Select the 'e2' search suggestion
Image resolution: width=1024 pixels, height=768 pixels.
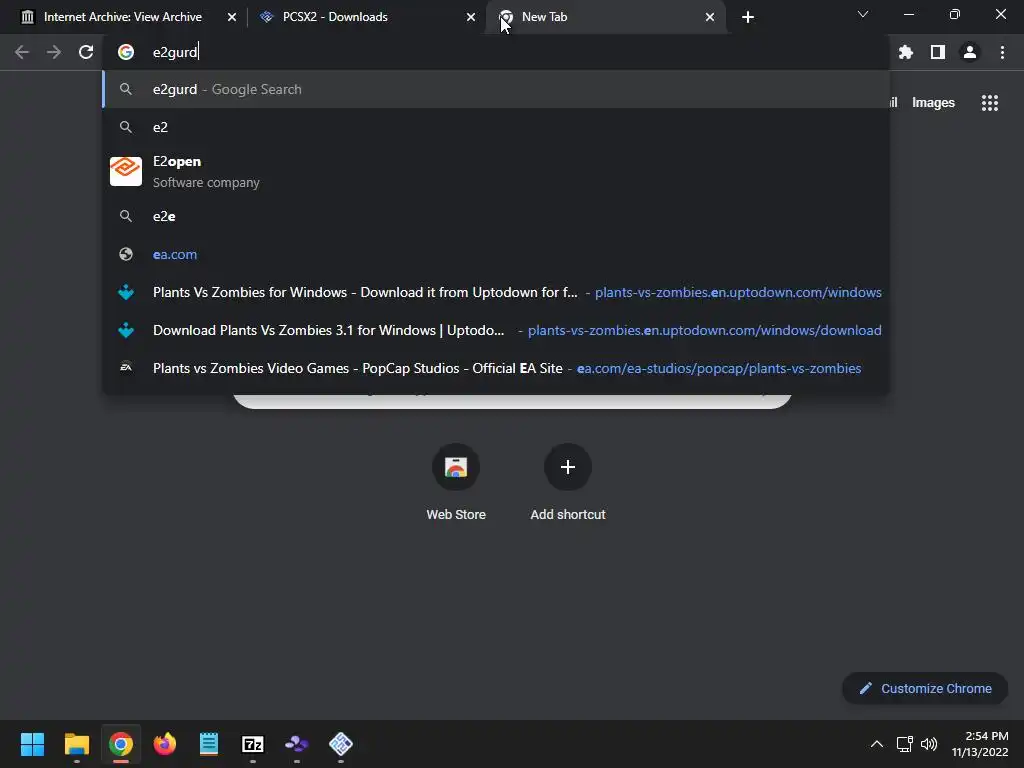click(x=496, y=127)
